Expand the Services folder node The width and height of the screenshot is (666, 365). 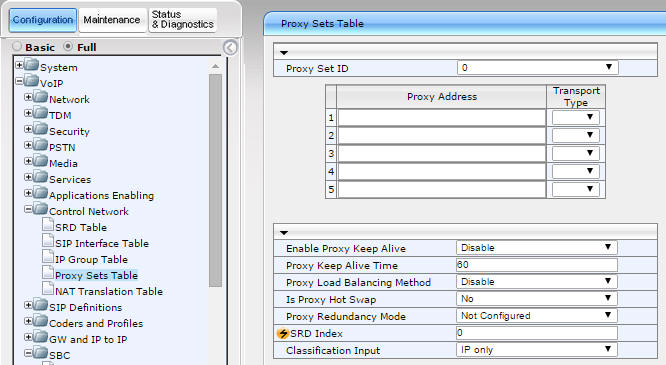tap(28, 177)
